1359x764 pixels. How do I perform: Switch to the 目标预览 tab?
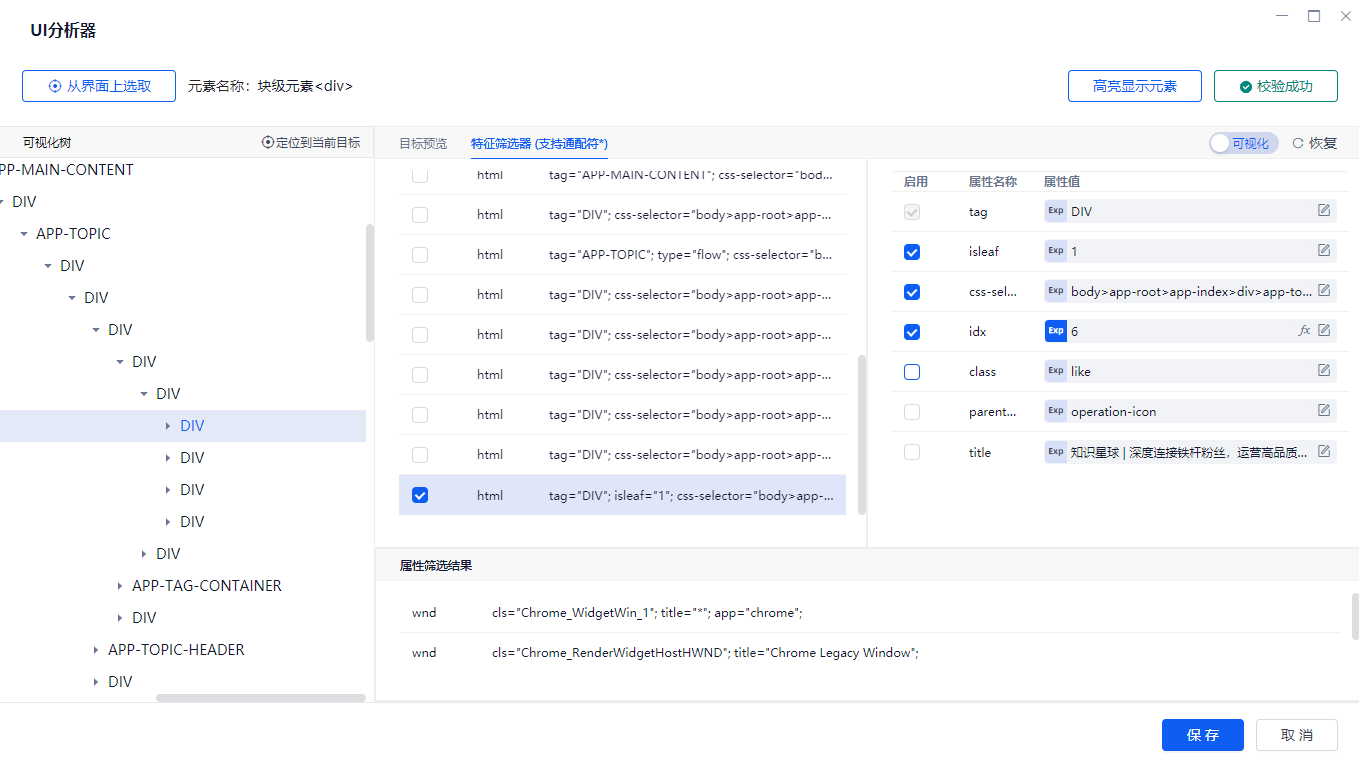tap(423, 144)
